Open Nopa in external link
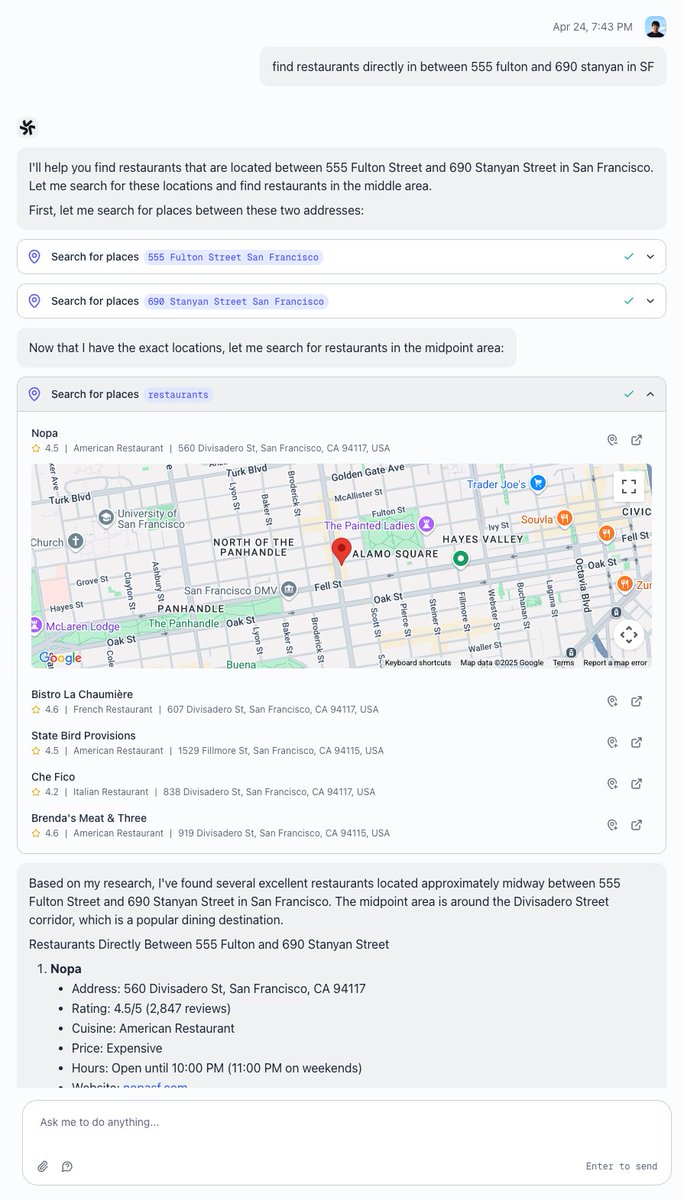Image resolution: width=684 pixels, height=1200 pixels. (x=637, y=440)
